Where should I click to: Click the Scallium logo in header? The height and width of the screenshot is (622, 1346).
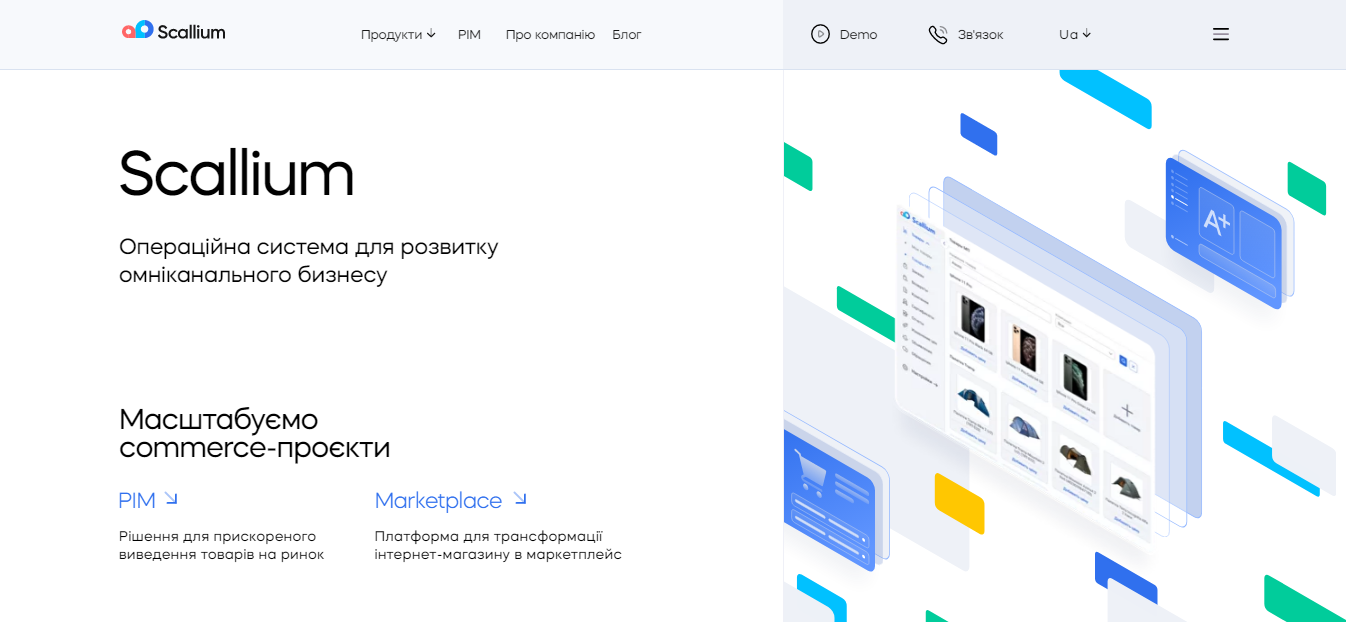pyautogui.click(x=174, y=31)
